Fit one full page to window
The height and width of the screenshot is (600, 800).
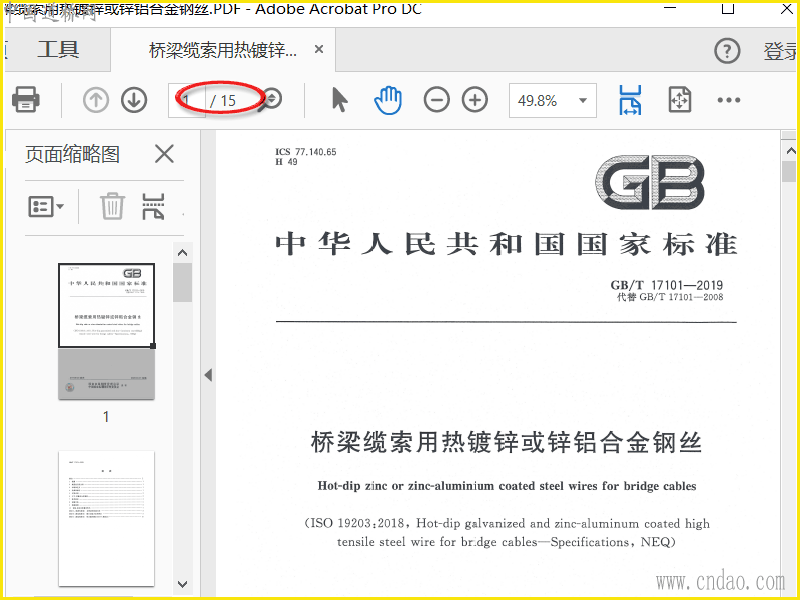click(x=680, y=100)
